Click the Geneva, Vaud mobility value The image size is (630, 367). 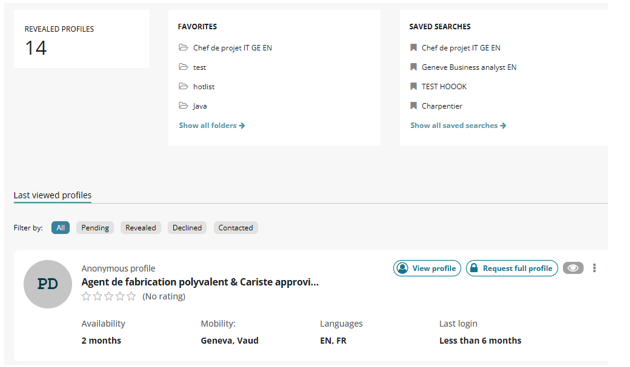[x=229, y=340]
